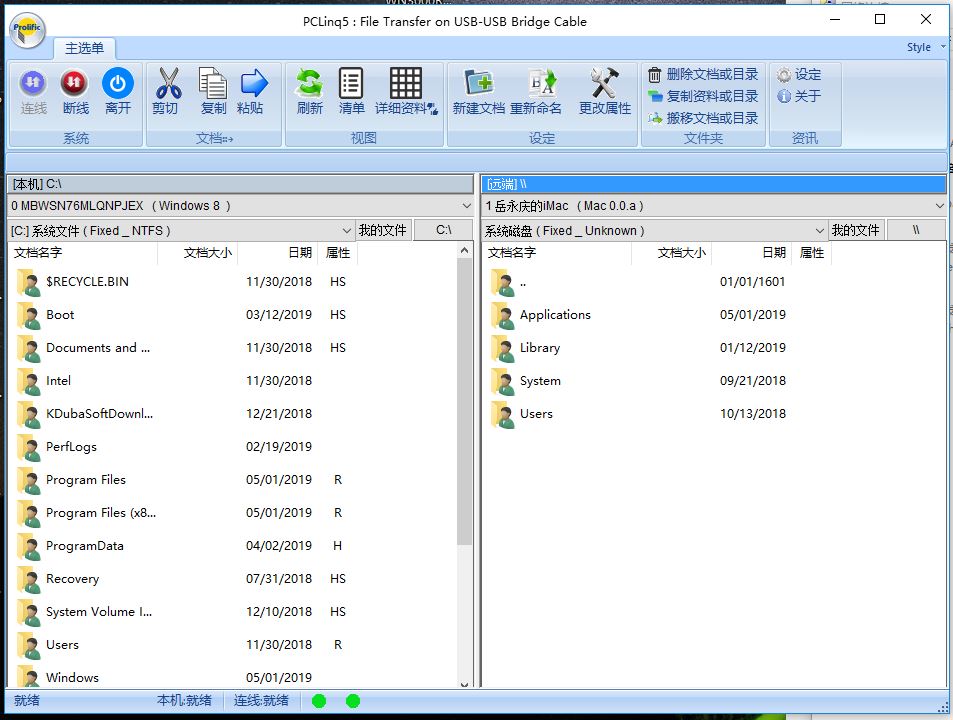Click 搬移文档或目录 move folder button
The image size is (953, 720).
point(703,118)
